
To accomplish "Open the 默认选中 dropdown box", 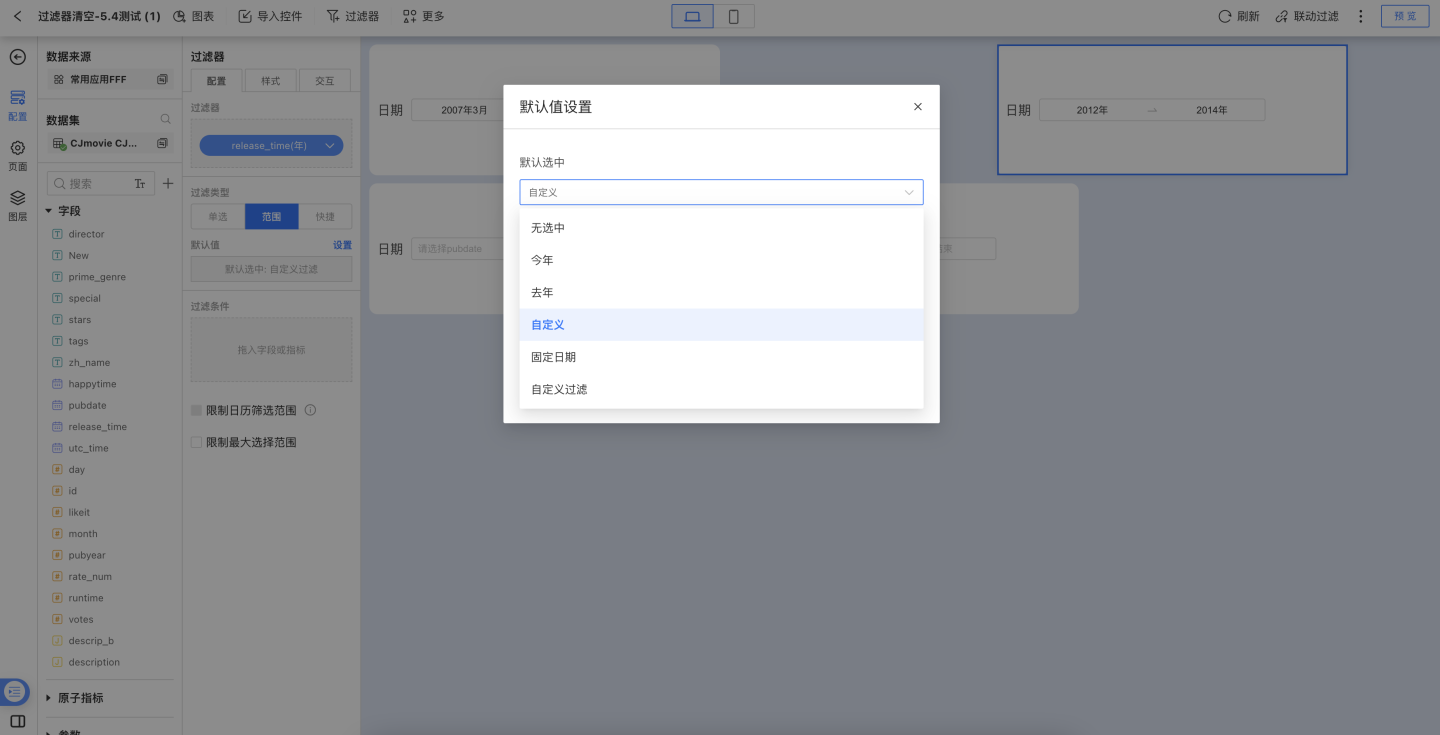I will pyautogui.click(x=721, y=192).
